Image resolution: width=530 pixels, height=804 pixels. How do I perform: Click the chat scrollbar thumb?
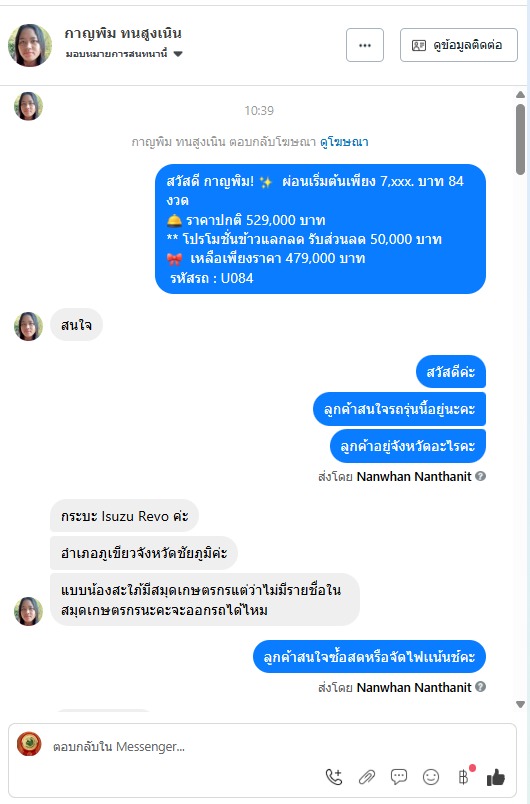[520, 139]
